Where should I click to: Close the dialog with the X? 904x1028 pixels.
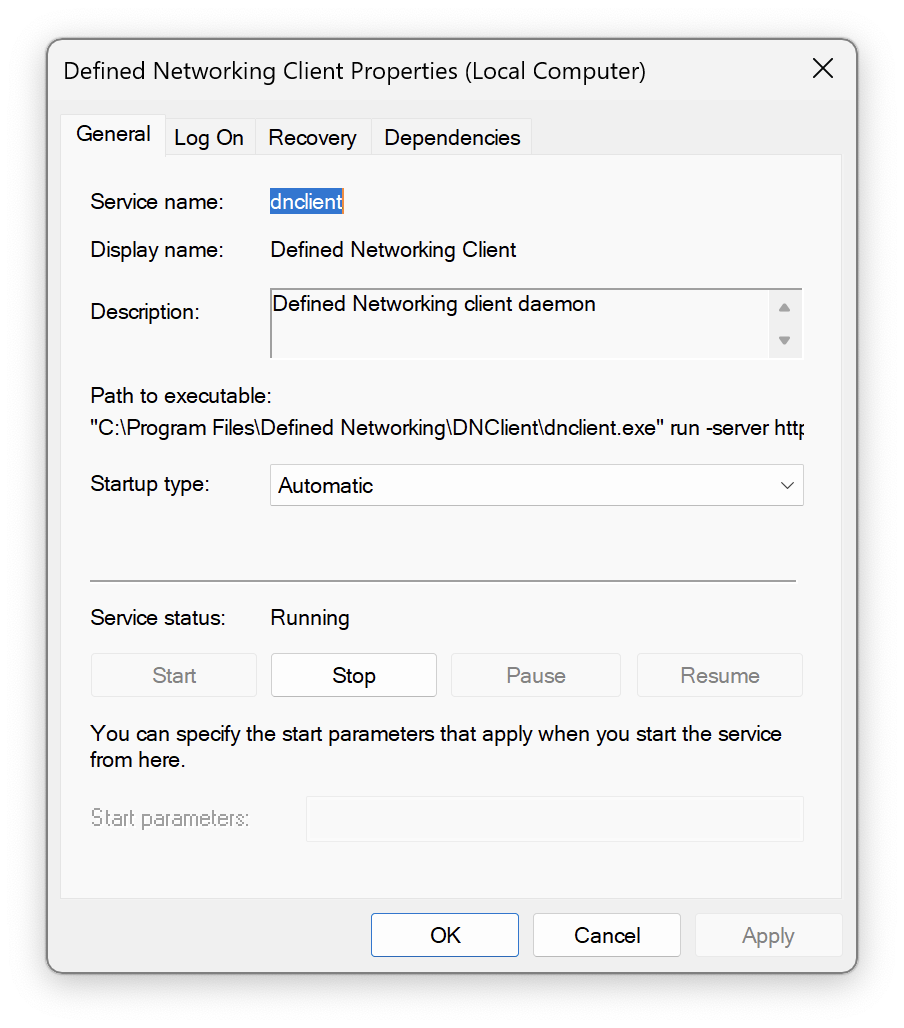(822, 69)
